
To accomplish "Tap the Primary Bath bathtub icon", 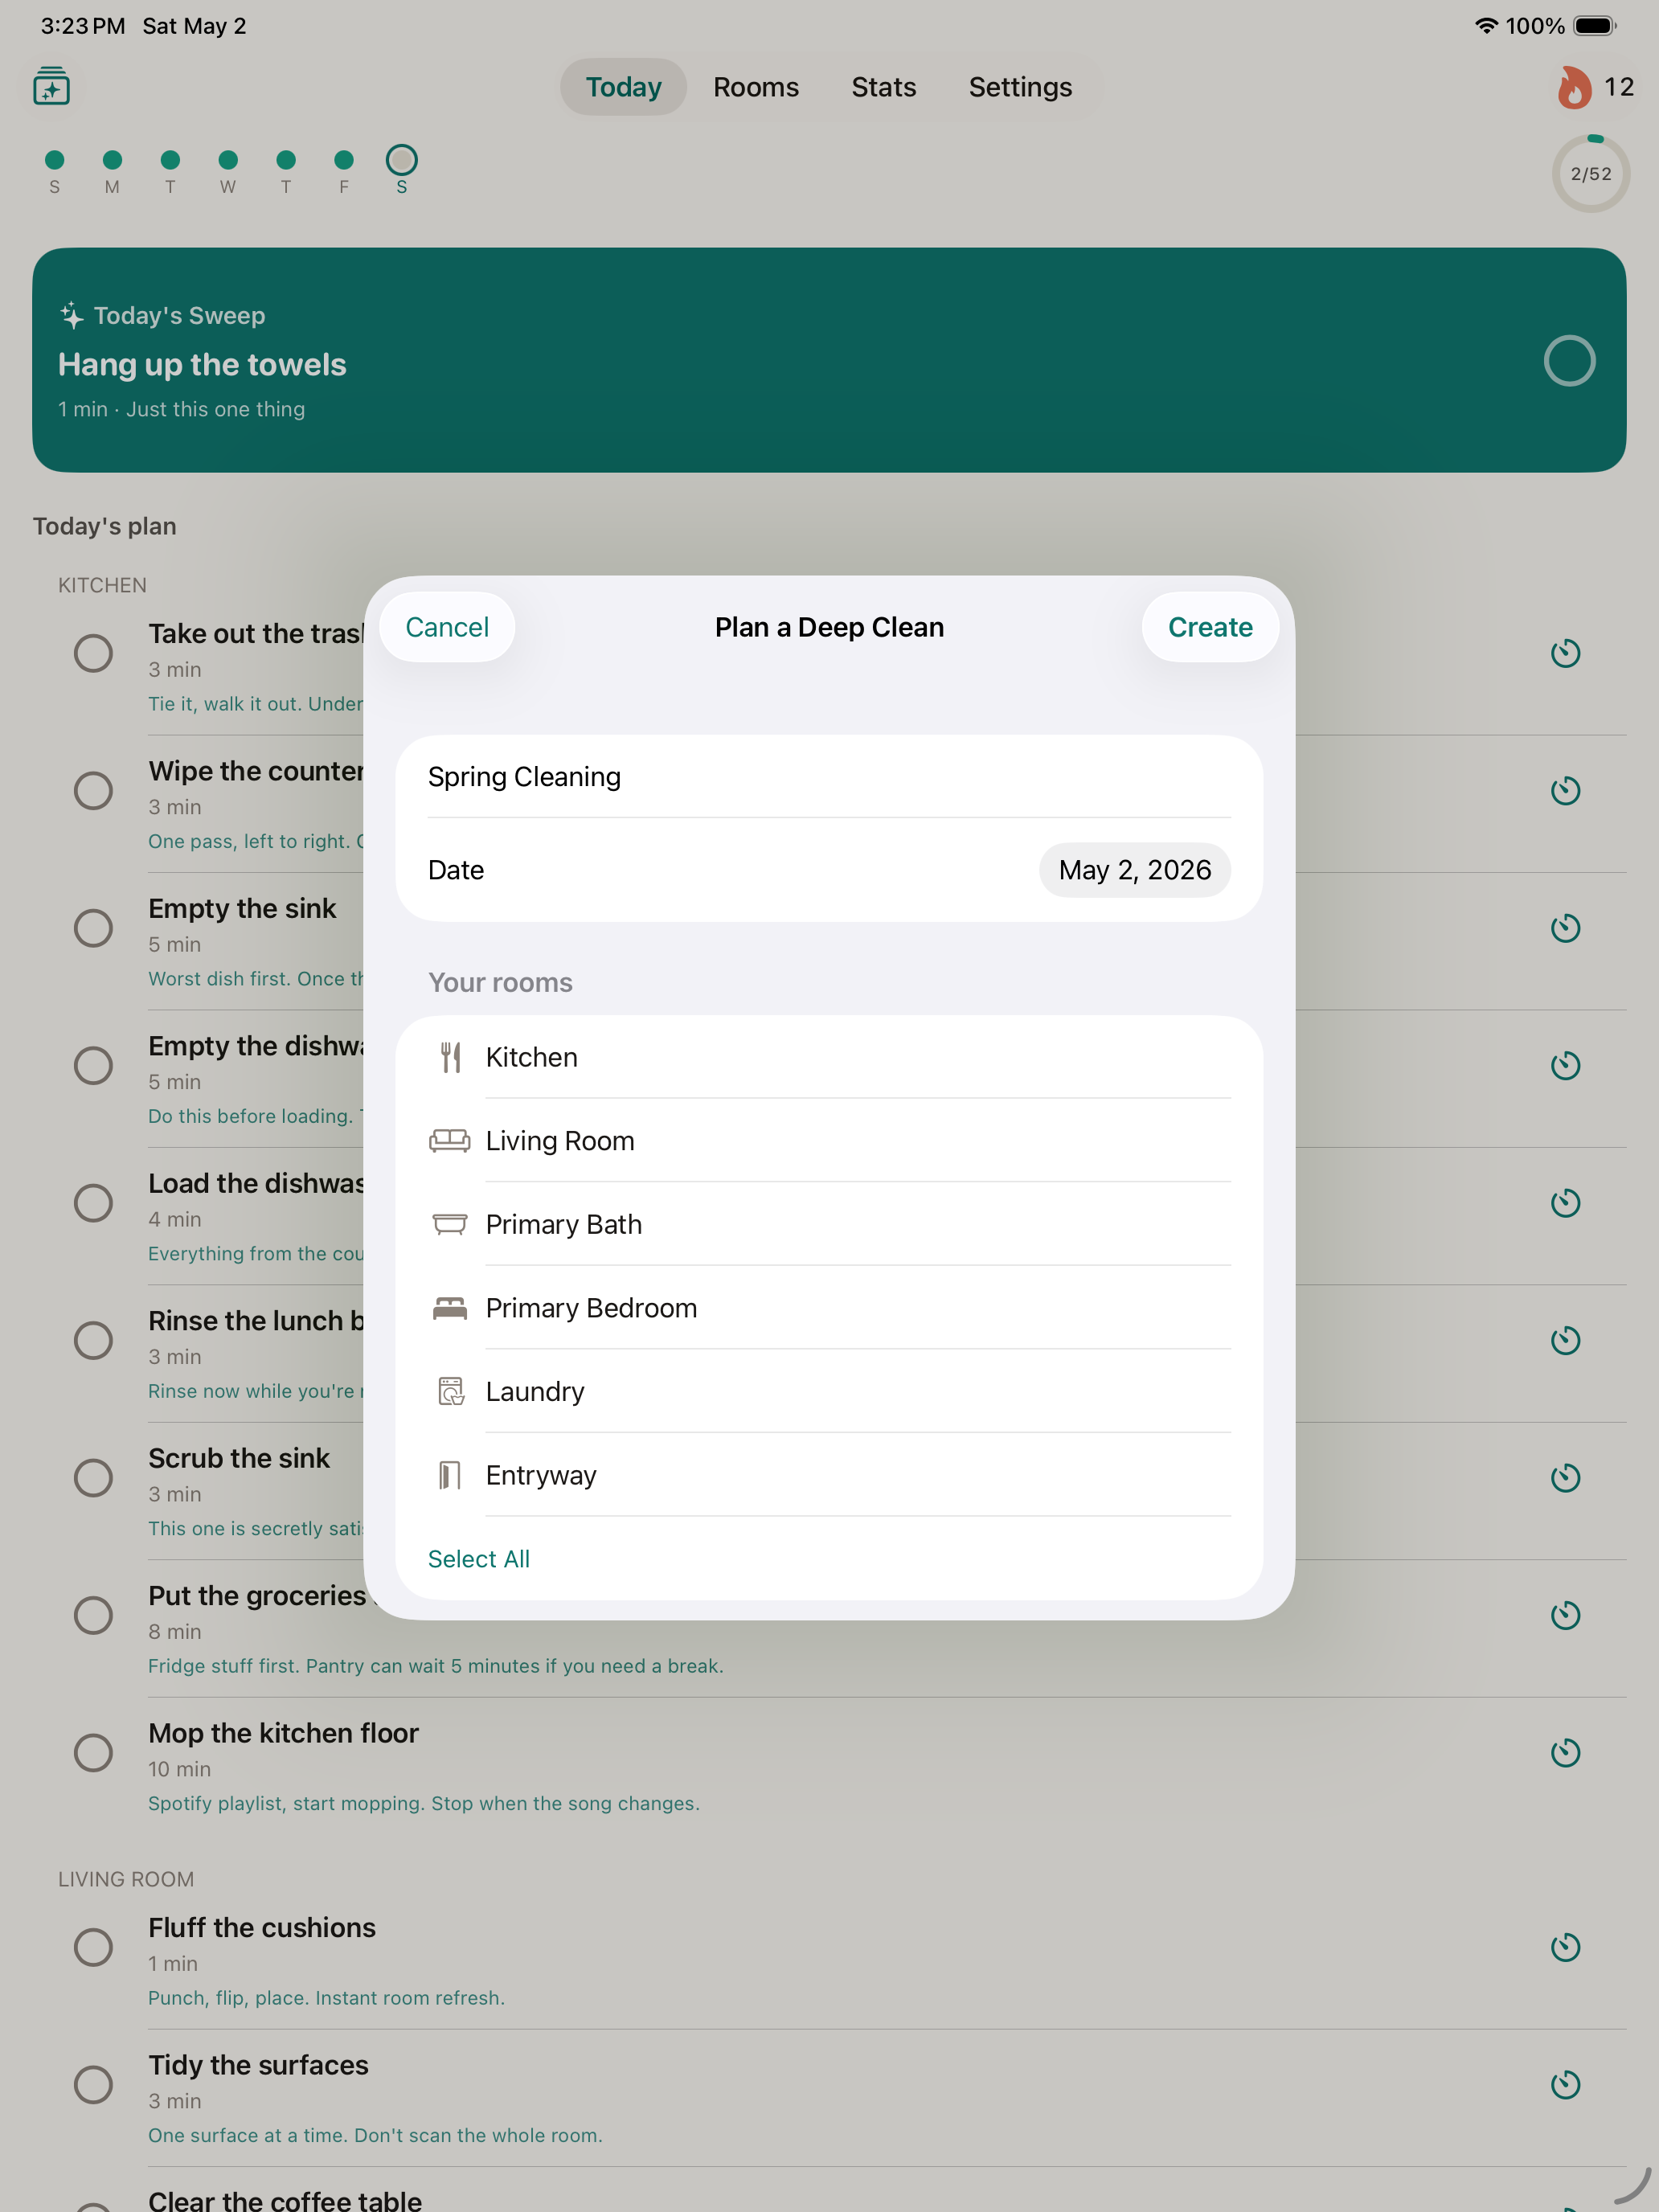I will [x=450, y=1224].
